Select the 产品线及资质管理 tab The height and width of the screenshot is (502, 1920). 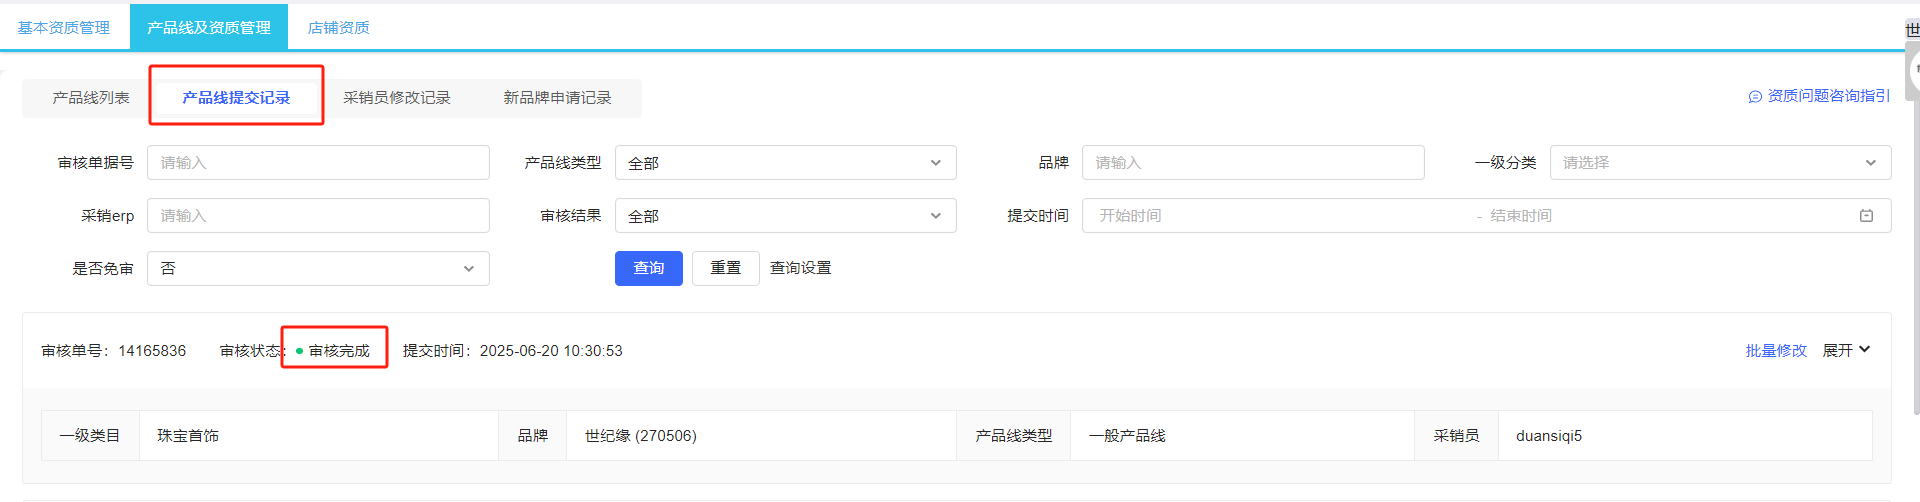209,28
